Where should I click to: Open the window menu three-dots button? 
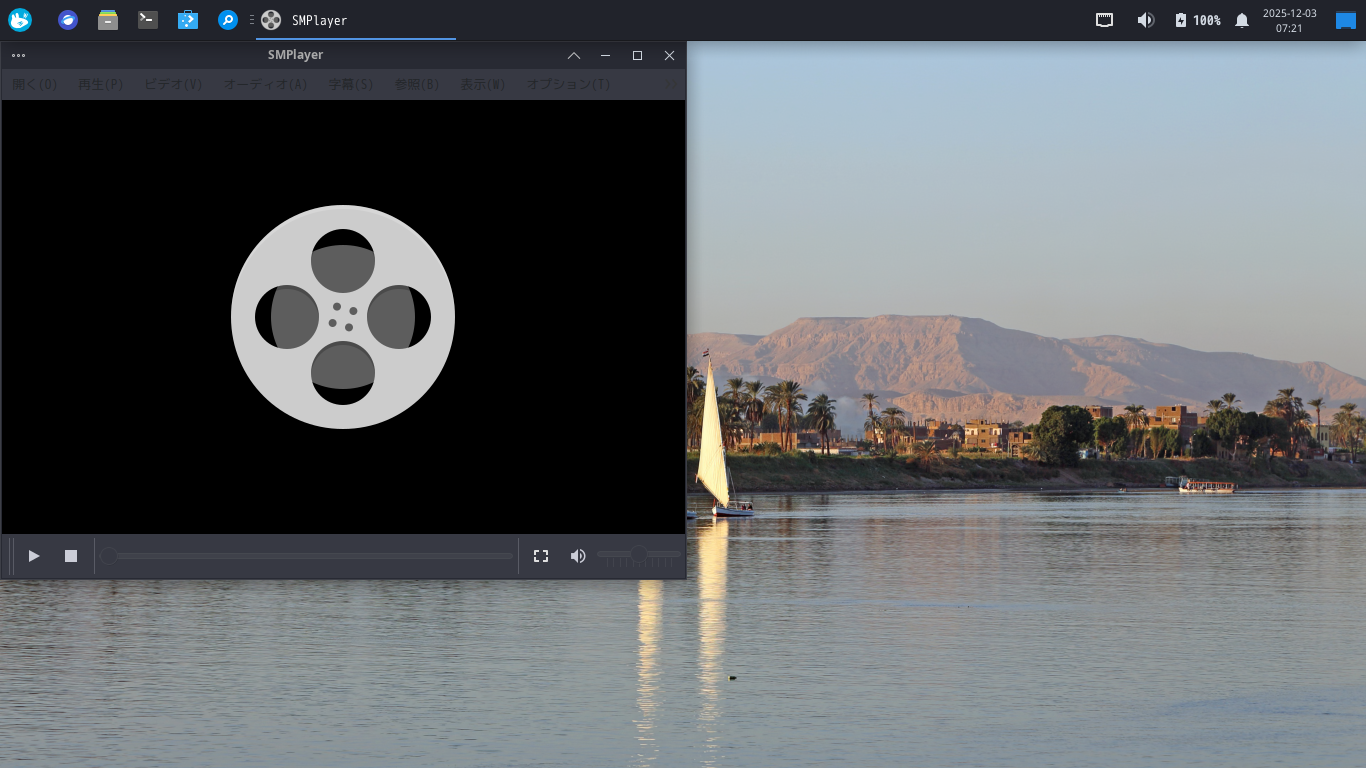tap(18, 56)
